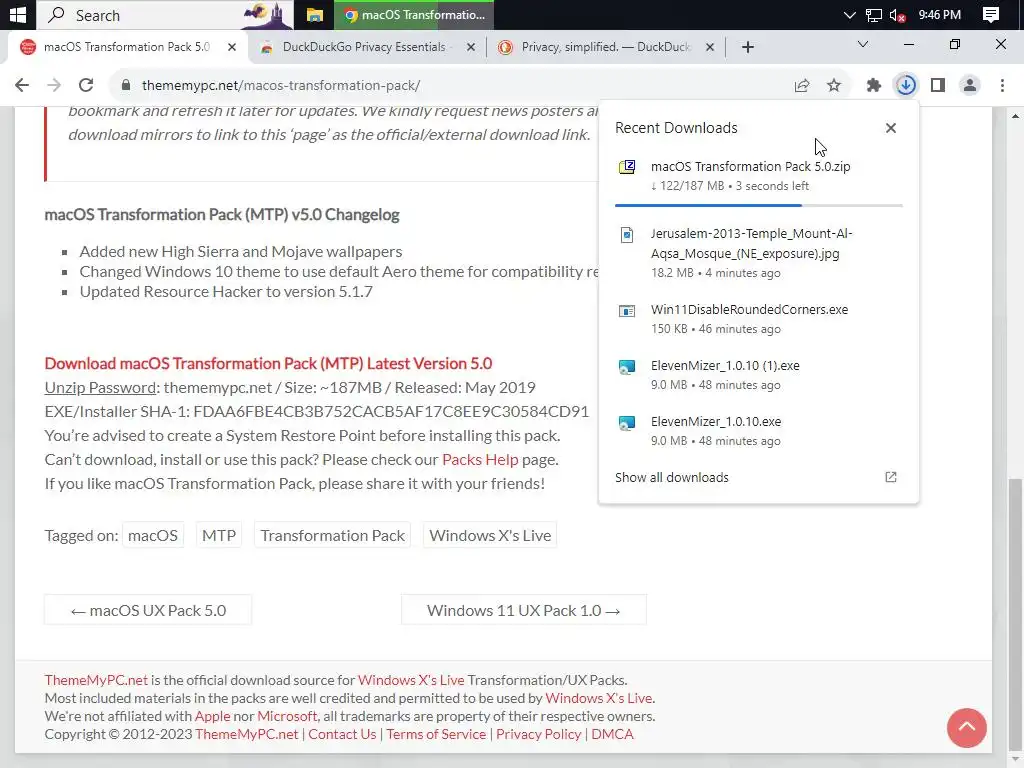Go to next post Windows 11 UX Pack 1.0
Viewport: 1024px width, 768px height.
tap(524, 610)
